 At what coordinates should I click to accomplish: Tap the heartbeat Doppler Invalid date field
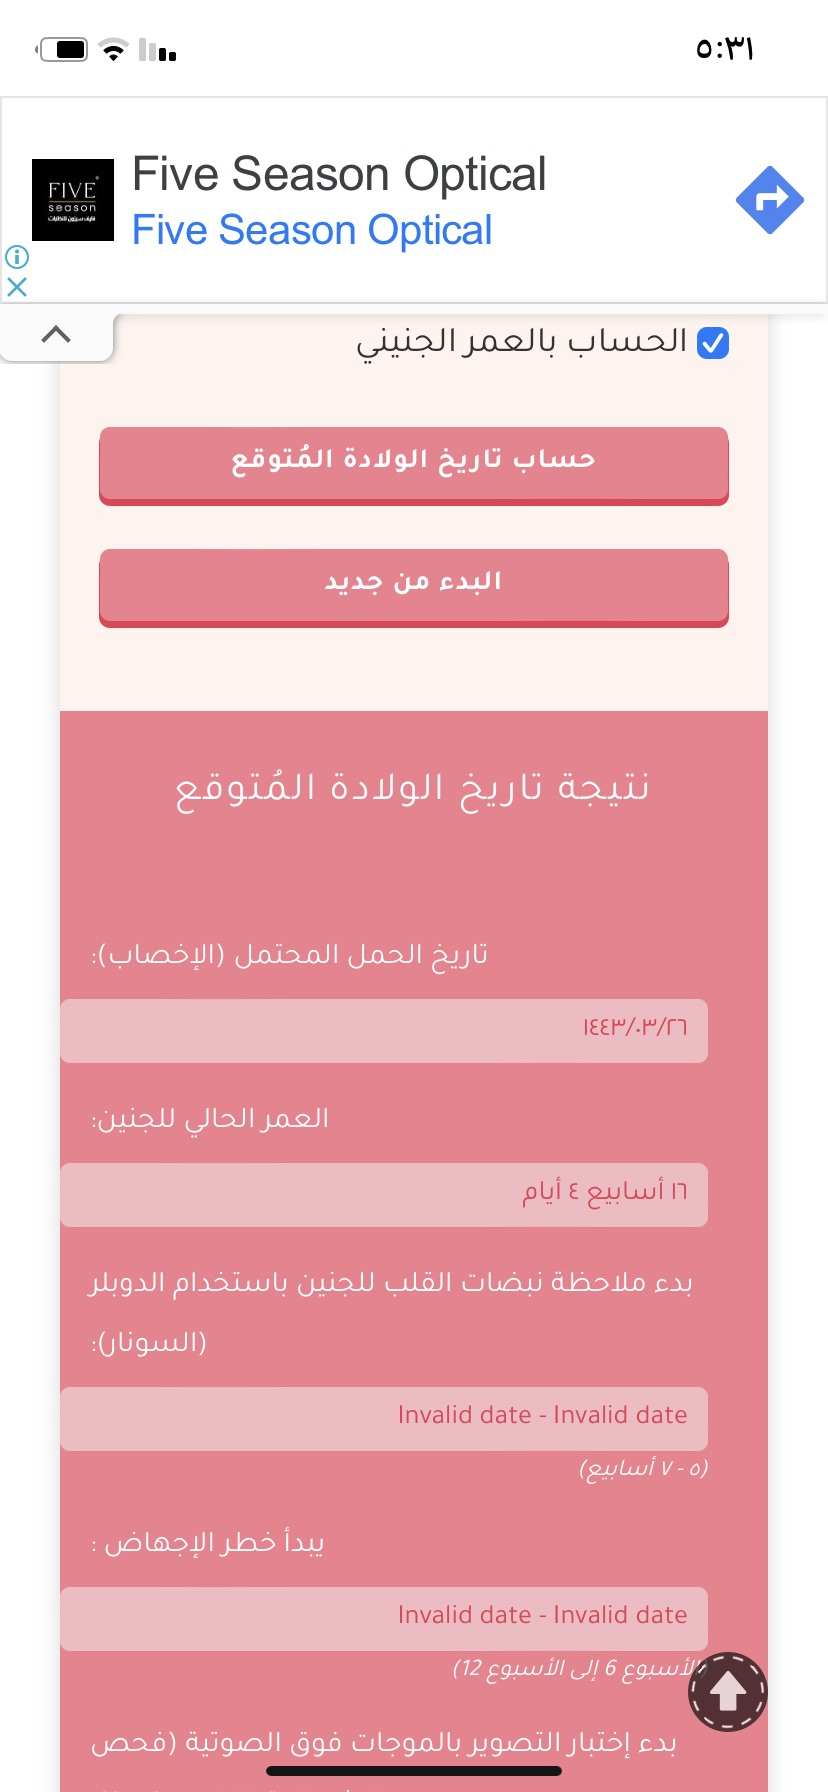click(384, 1418)
